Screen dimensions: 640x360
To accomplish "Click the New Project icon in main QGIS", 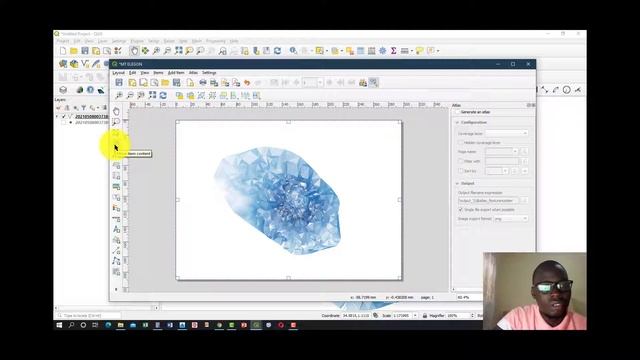I will coord(63,51).
